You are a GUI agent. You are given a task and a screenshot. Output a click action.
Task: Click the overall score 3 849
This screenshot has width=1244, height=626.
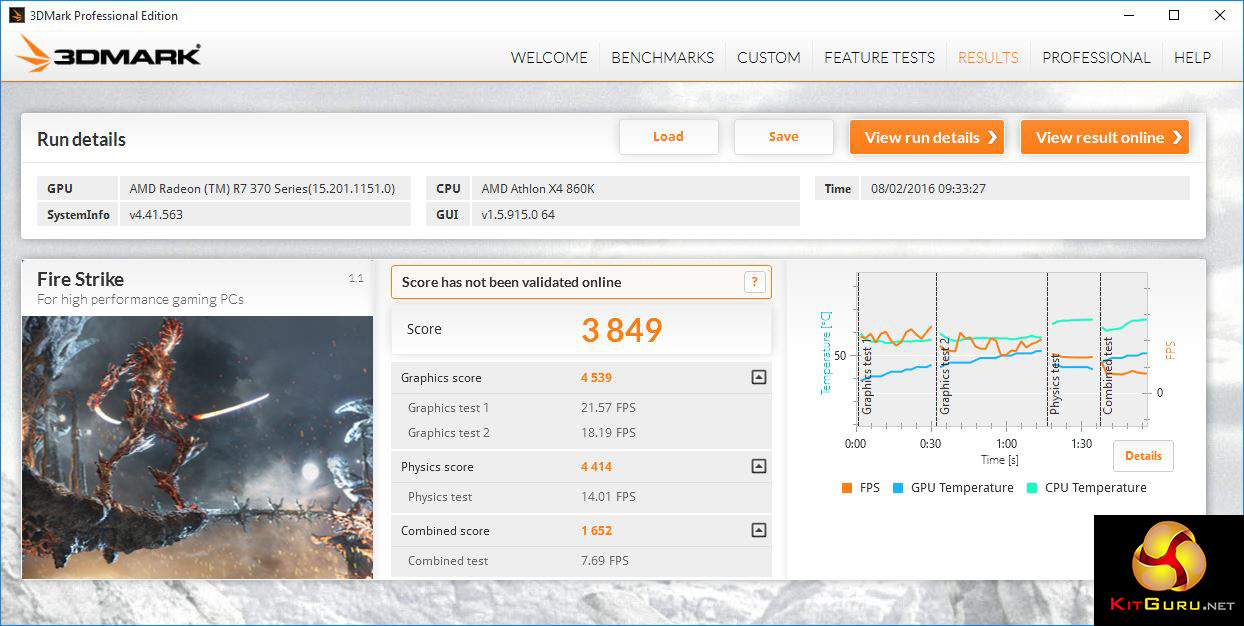tap(622, 330)
